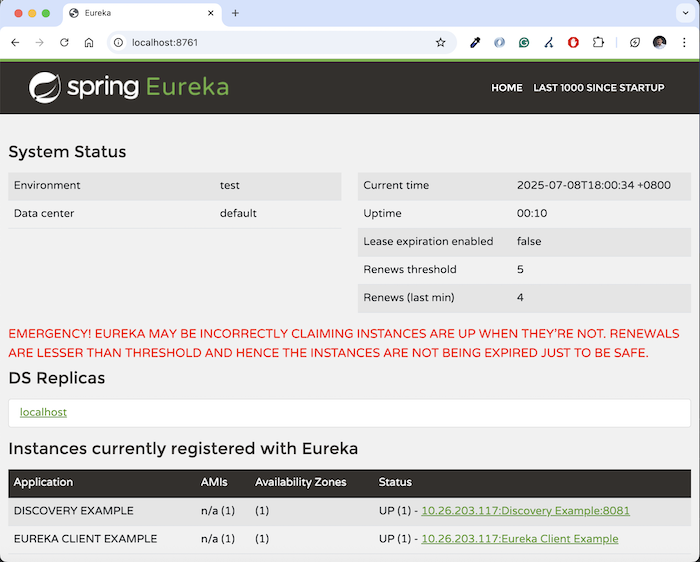
Task: Reload the Eureka page
Action: tap(64, 42)
